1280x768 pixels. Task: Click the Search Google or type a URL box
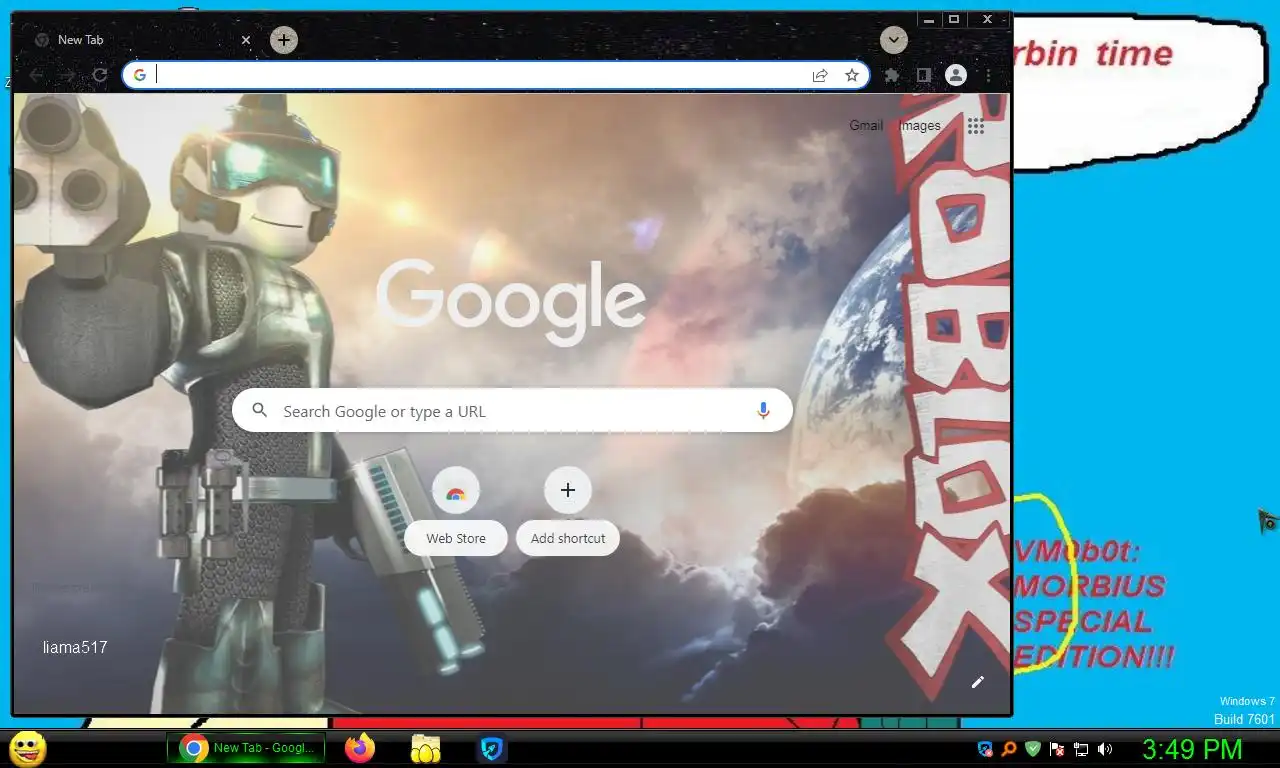[x=512, y=411]
